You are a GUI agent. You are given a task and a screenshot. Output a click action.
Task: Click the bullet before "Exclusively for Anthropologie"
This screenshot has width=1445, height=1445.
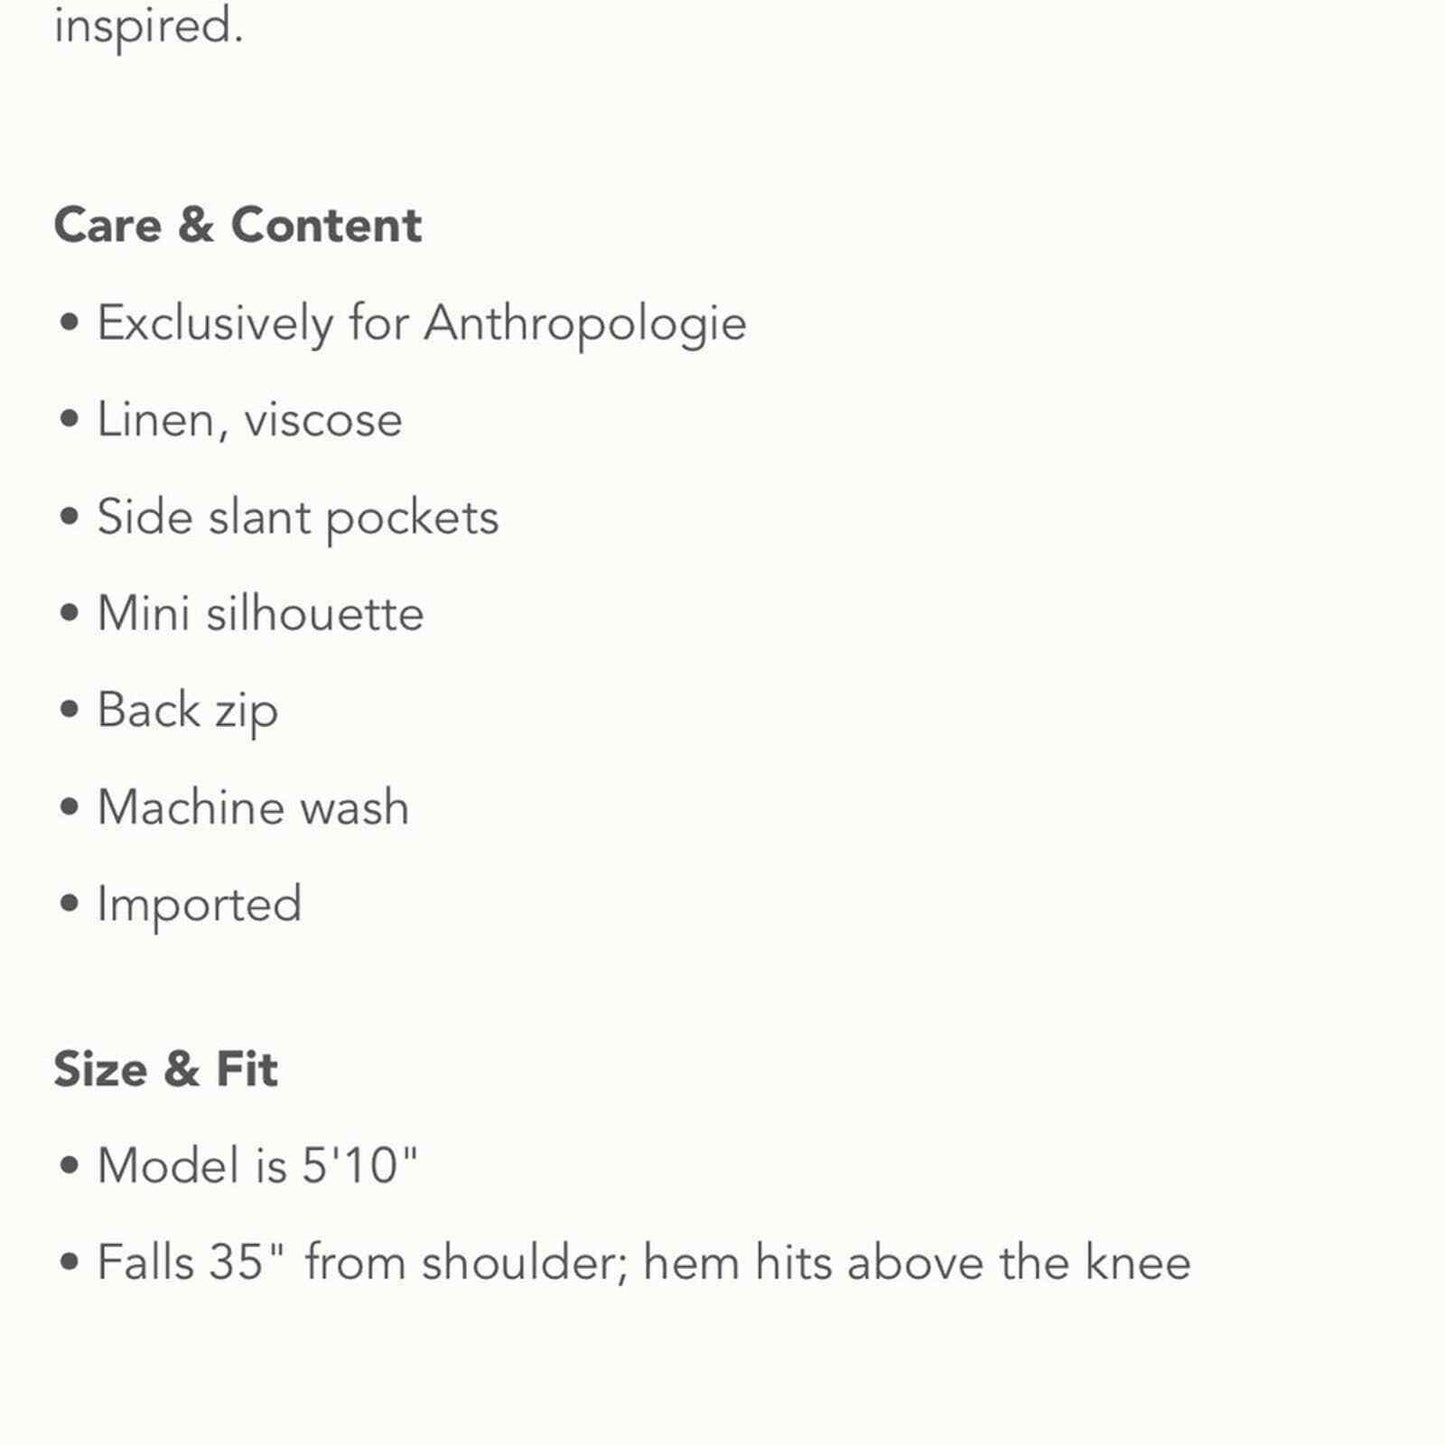tap(69, 323)
